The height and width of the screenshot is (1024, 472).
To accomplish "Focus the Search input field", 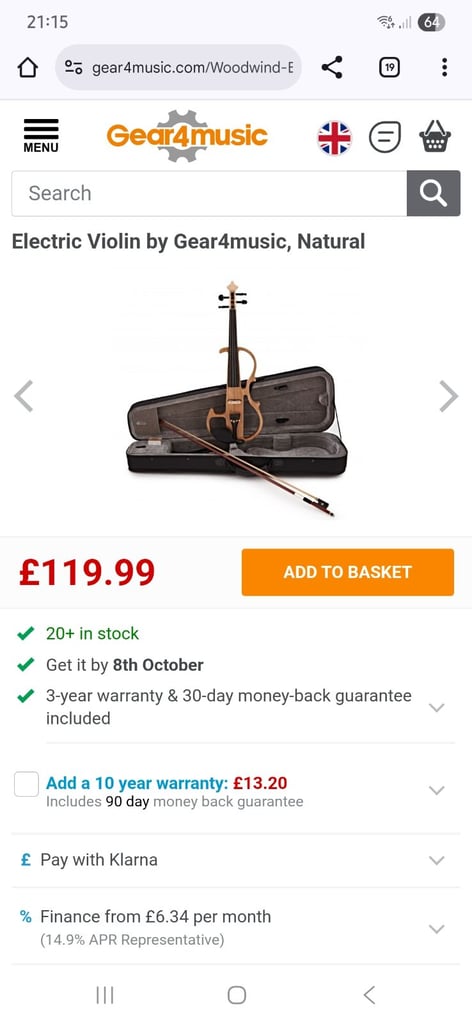I will (x=209, y=193).
